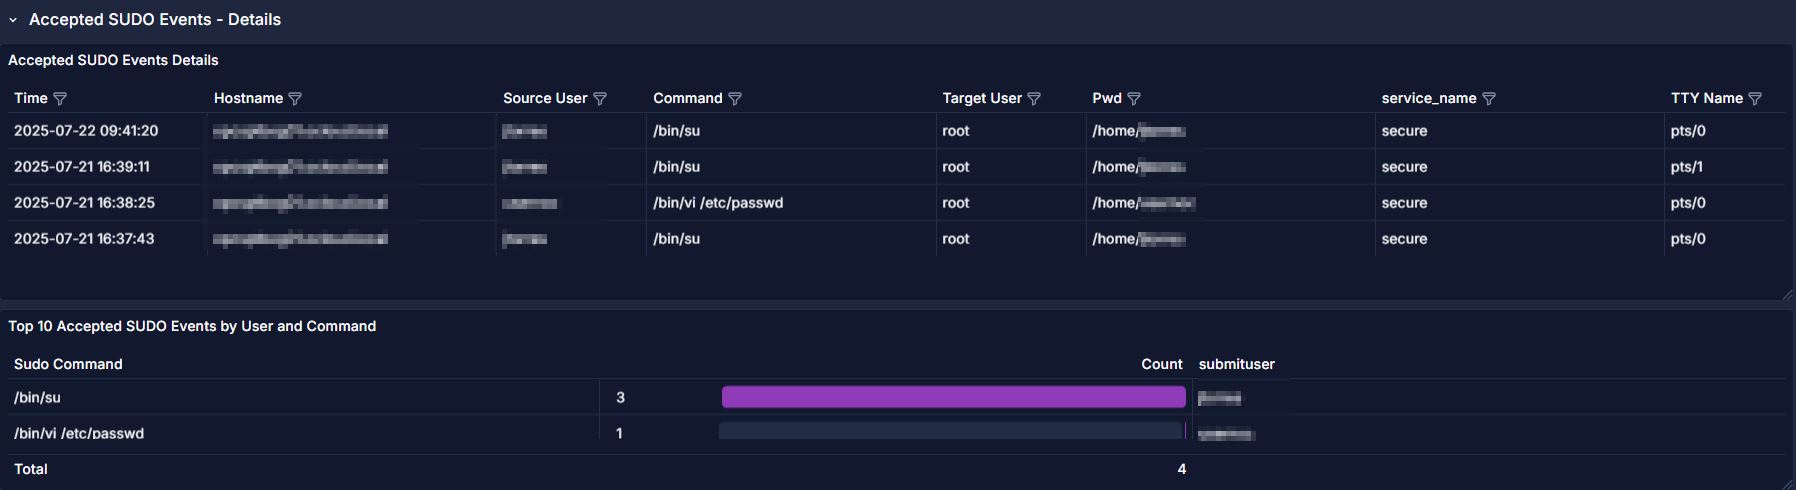This screenshot has height=490, width=1796.
Task: Sort by the Sudo Command column header
Action: pyautogui.click(x=68, y=364)
